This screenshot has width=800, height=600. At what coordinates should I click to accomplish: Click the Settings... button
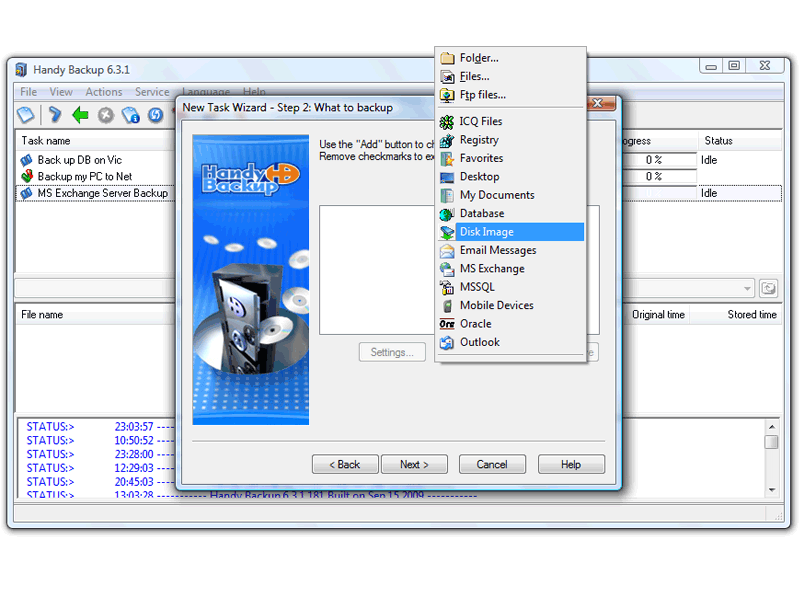392,352
